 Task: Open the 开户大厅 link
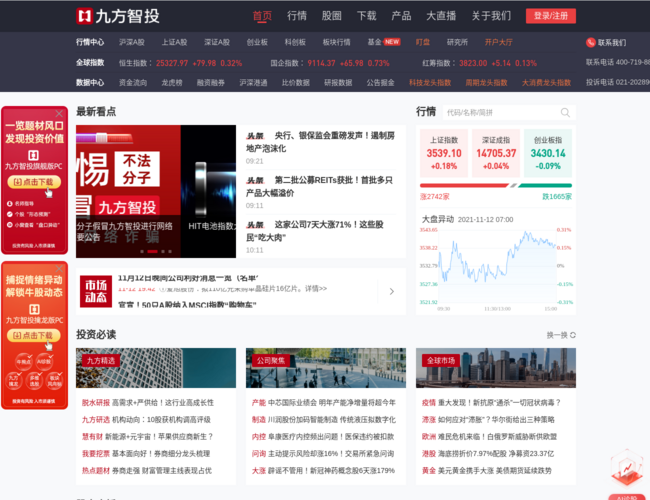click(x=499, y=42)
